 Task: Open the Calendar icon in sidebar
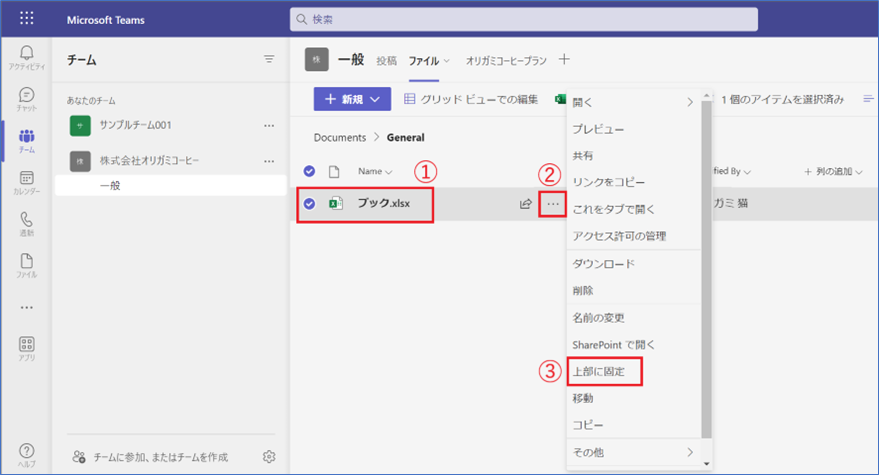pos(27,181)
